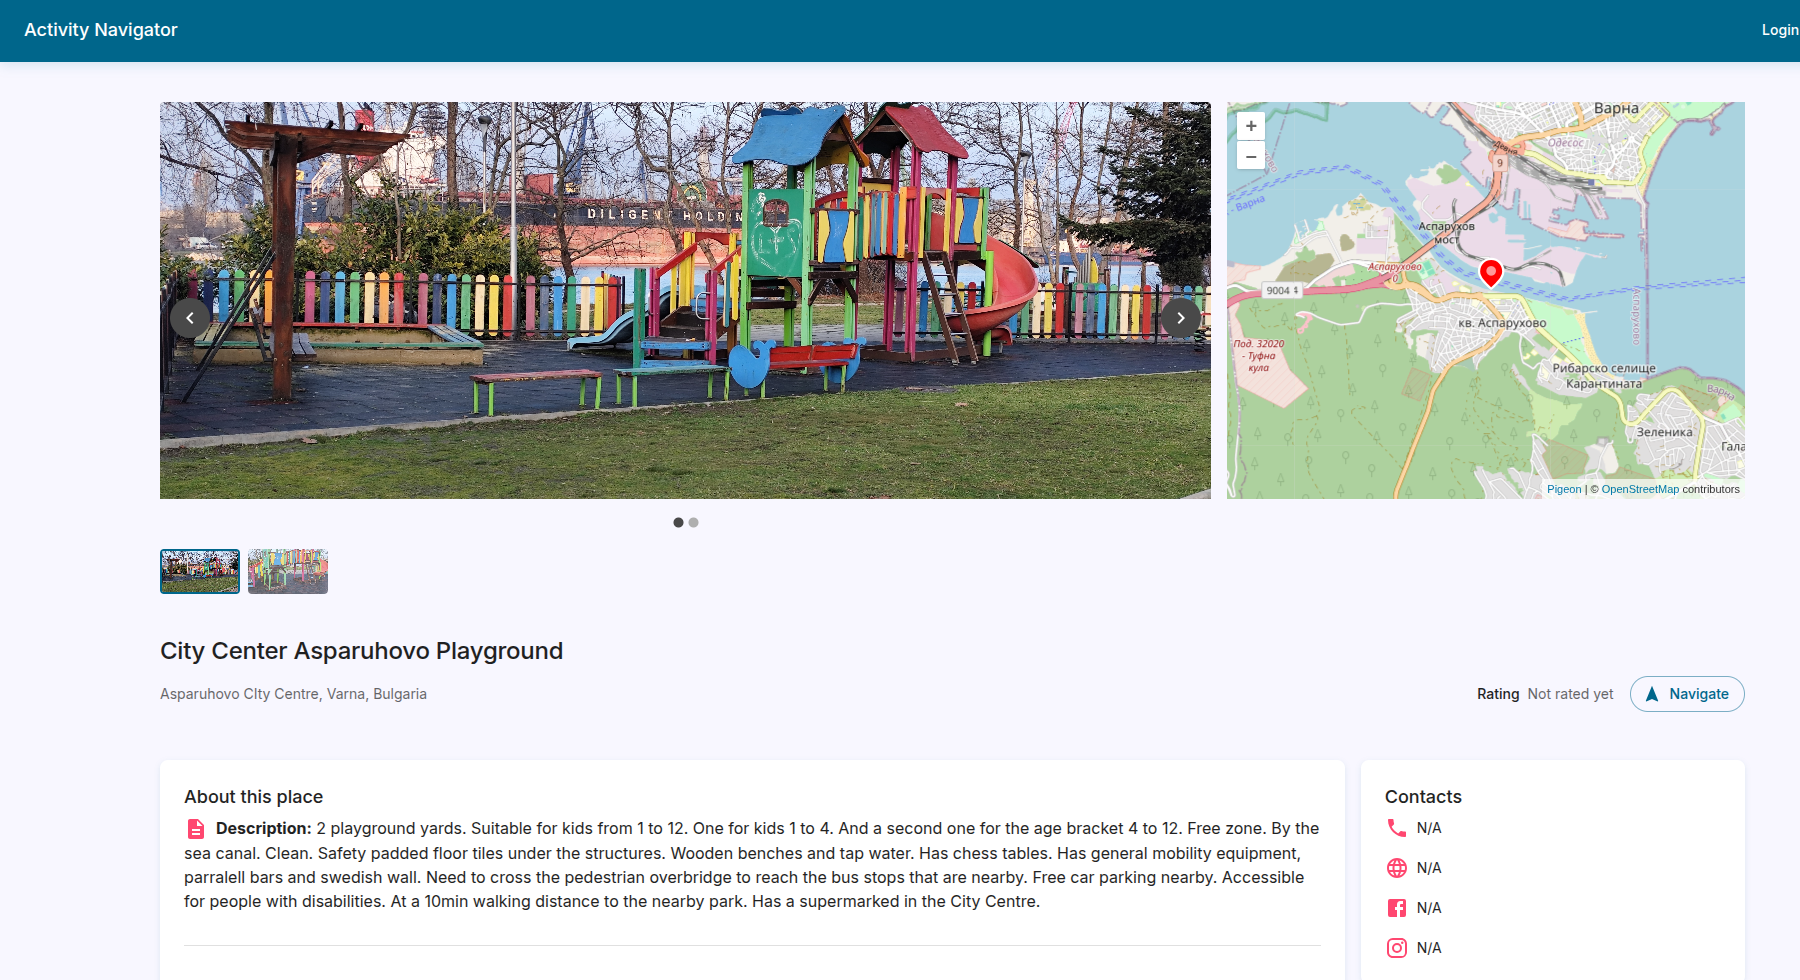Open the Login menu item
Image resolution: width=1800 pixels, height=980 pixels.
[x=1779, y=30]
